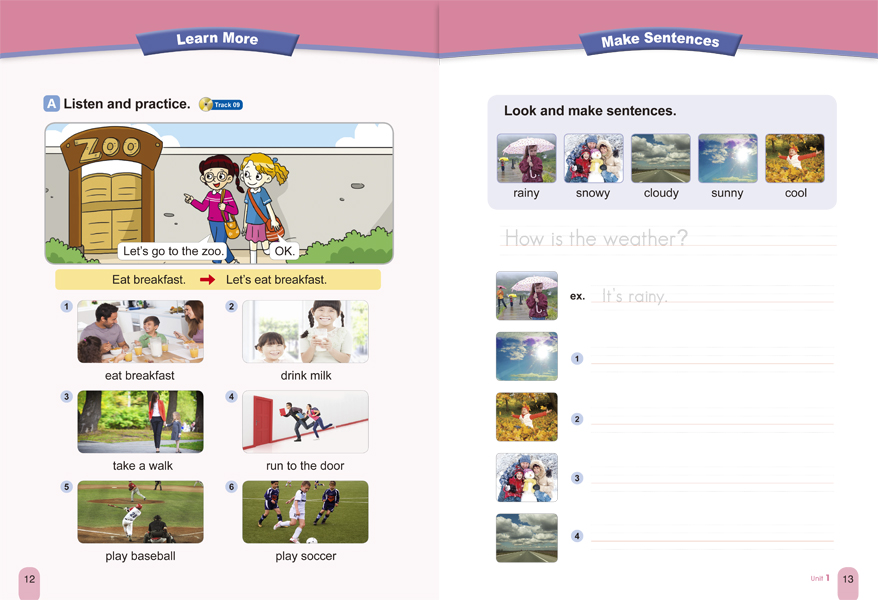Click the sunny sky photo for question 1

point(527,356)
